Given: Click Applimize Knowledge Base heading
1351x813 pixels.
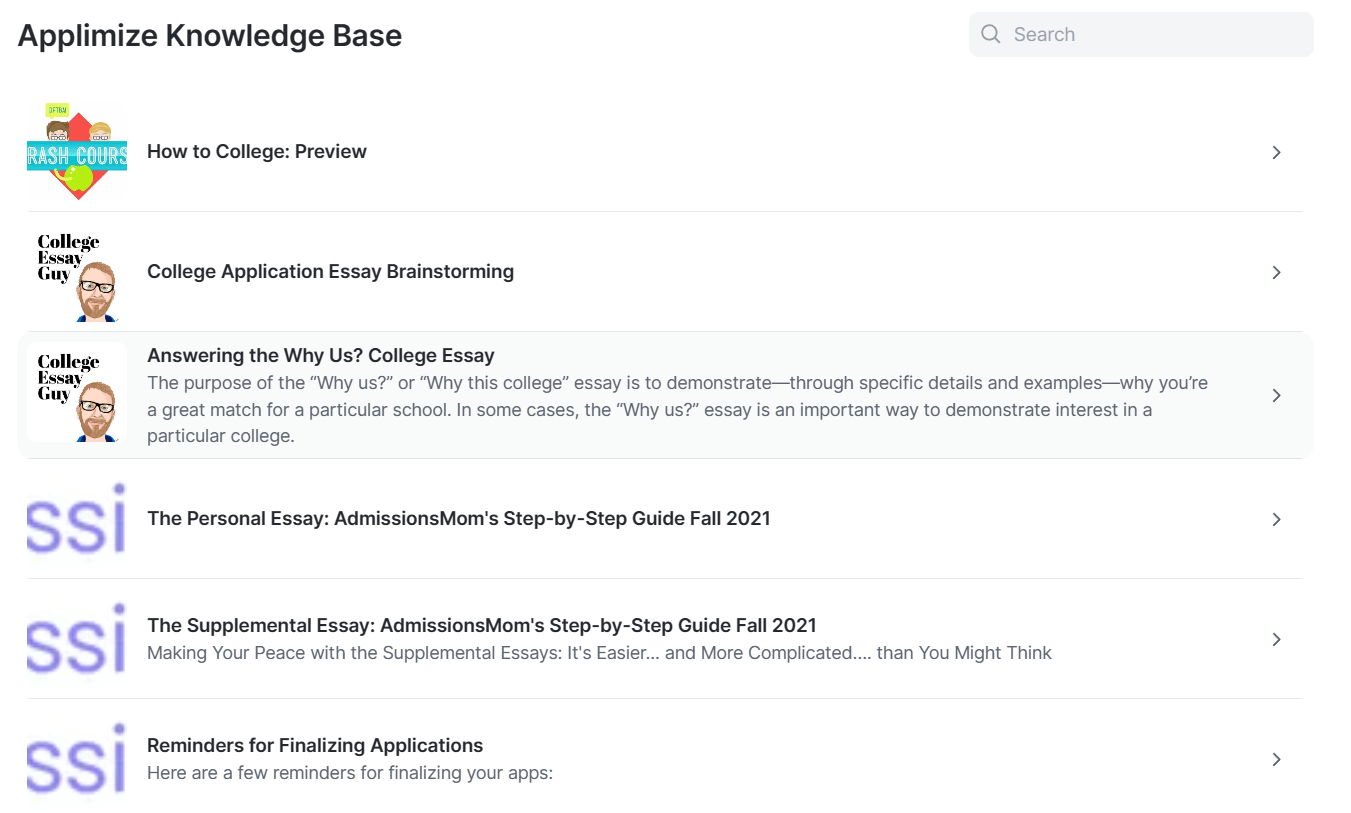Looking at the screenshot, I should click(210, 35).
